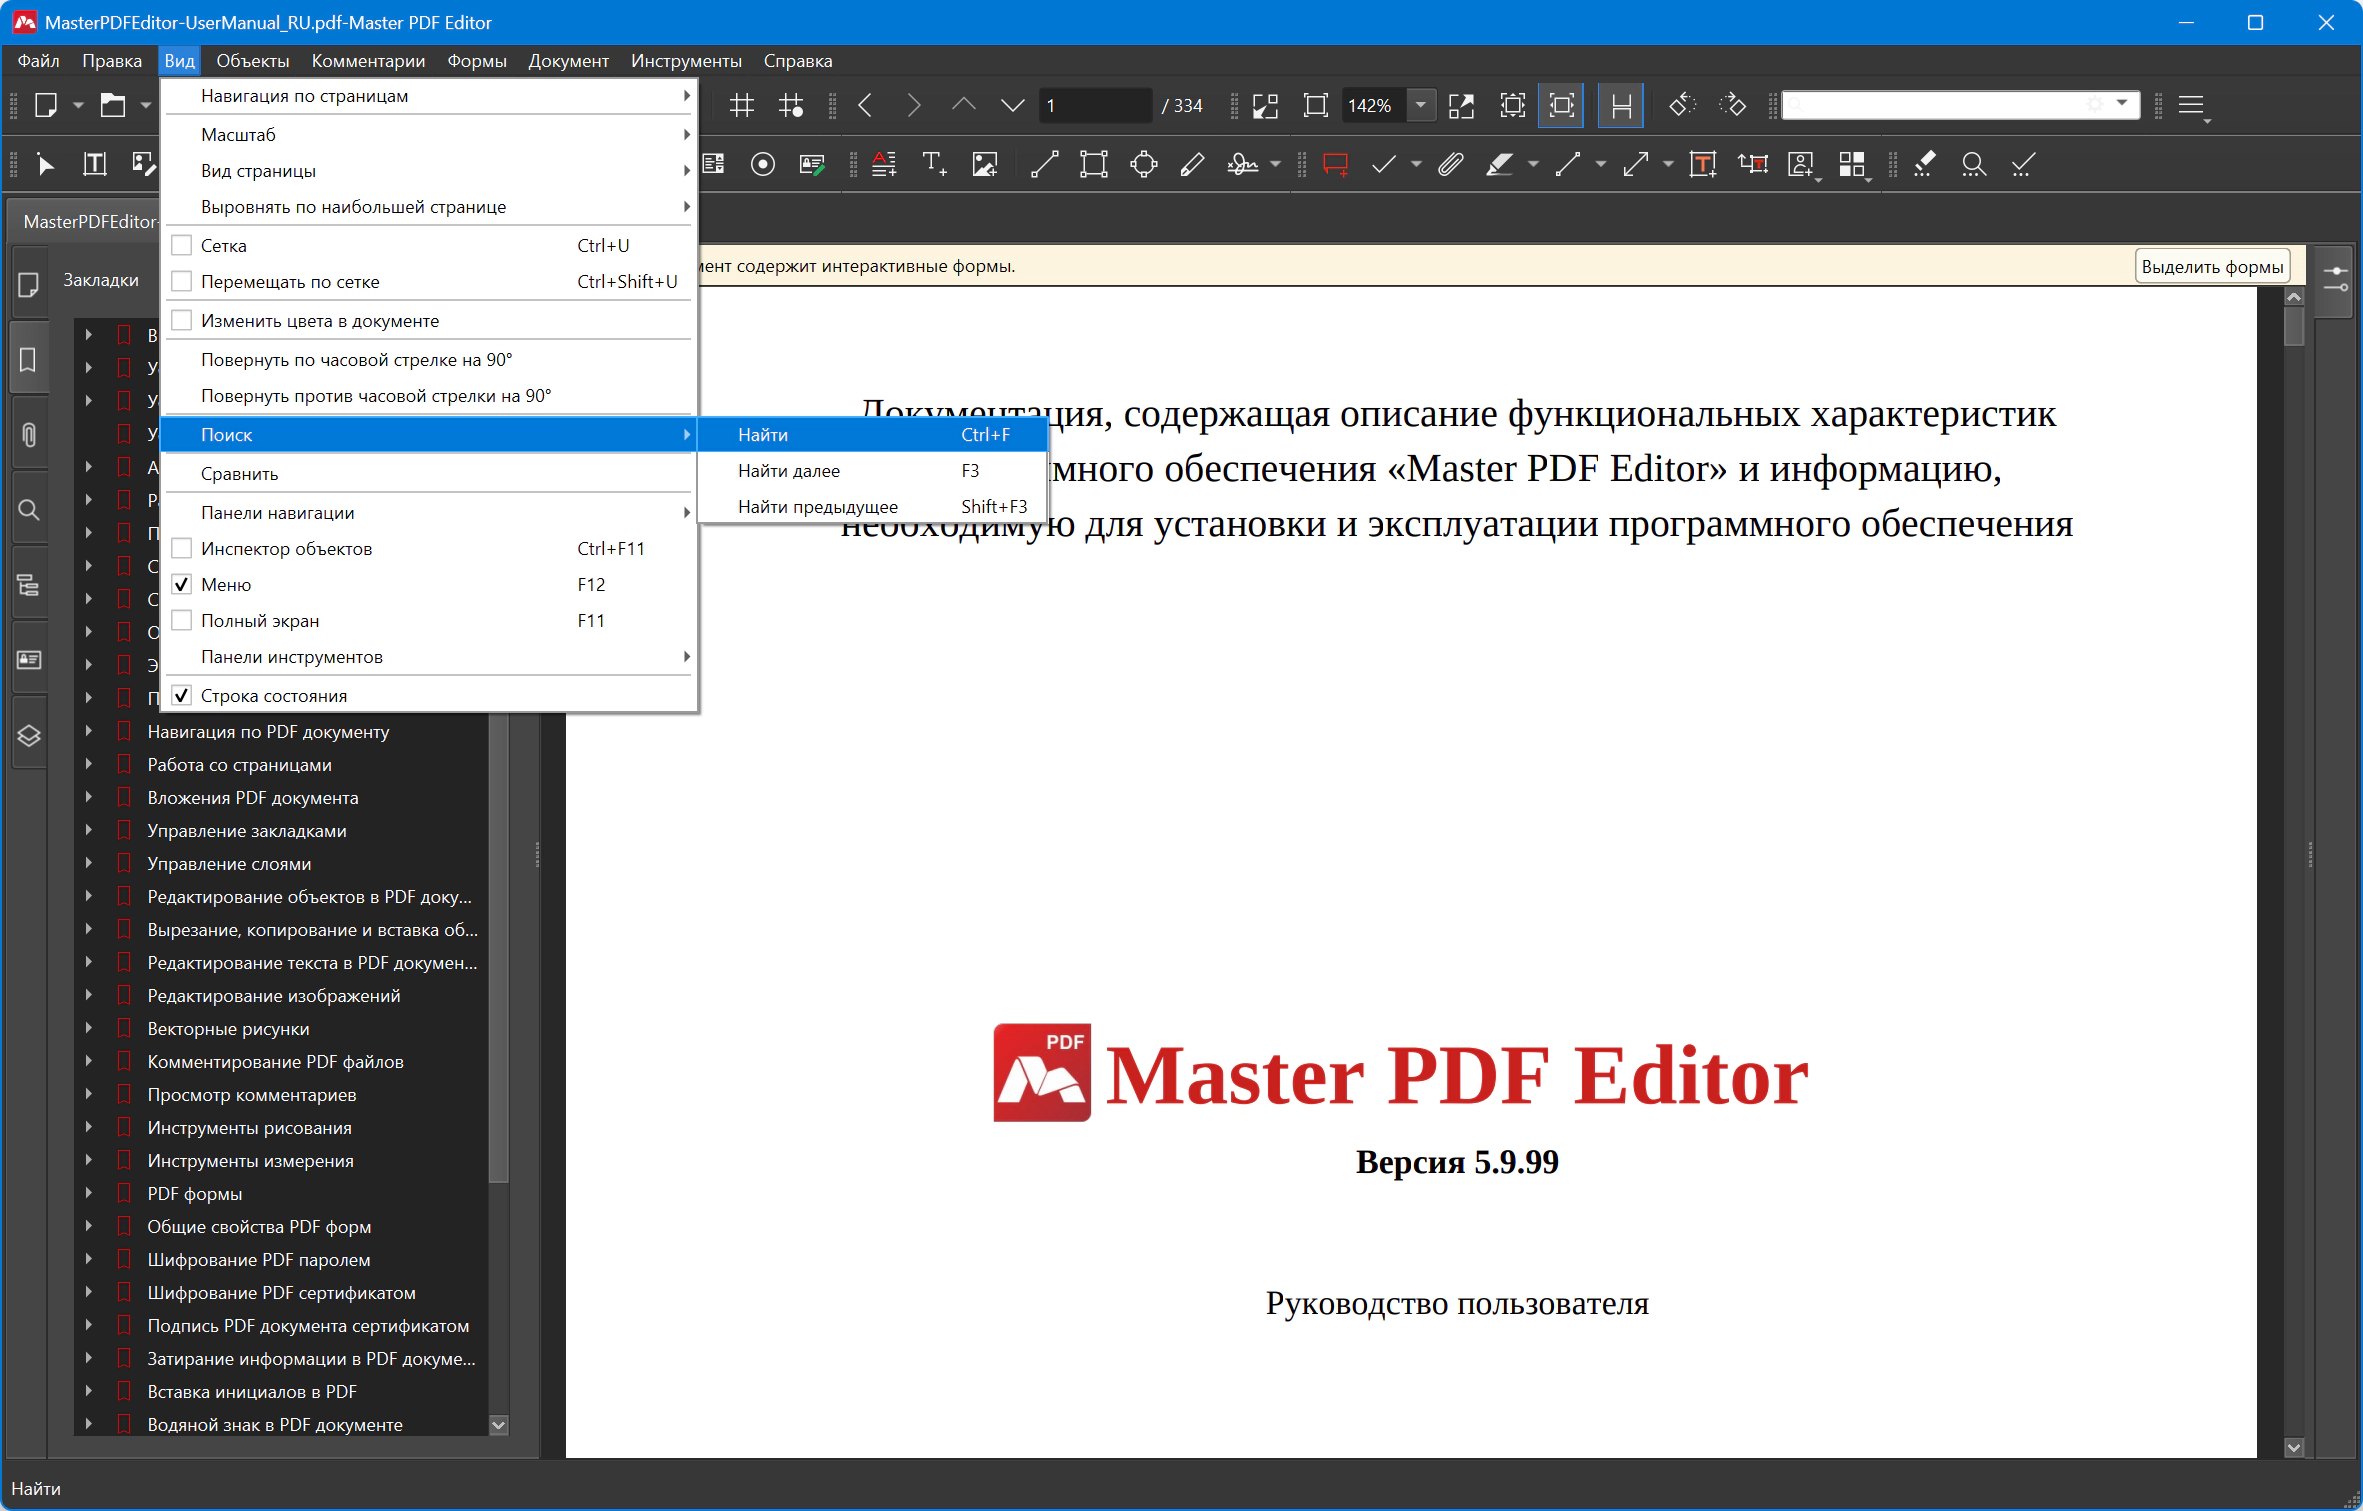This screenshot has width=2363, height=1511.
Task: Click the page number input field
Action: click(1095, 105)
